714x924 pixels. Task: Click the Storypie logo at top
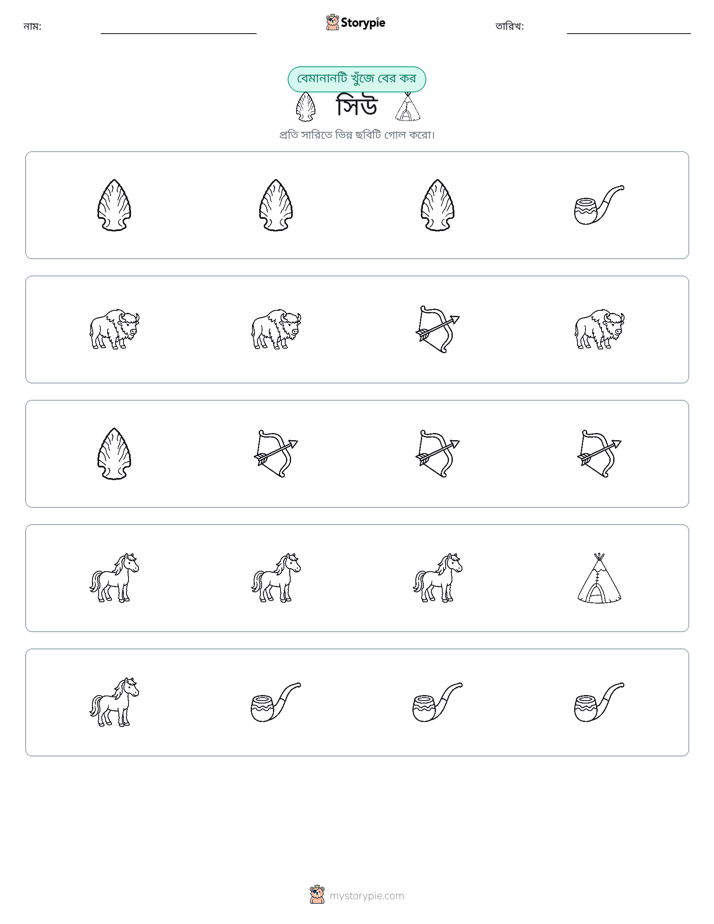click(355, 22)
